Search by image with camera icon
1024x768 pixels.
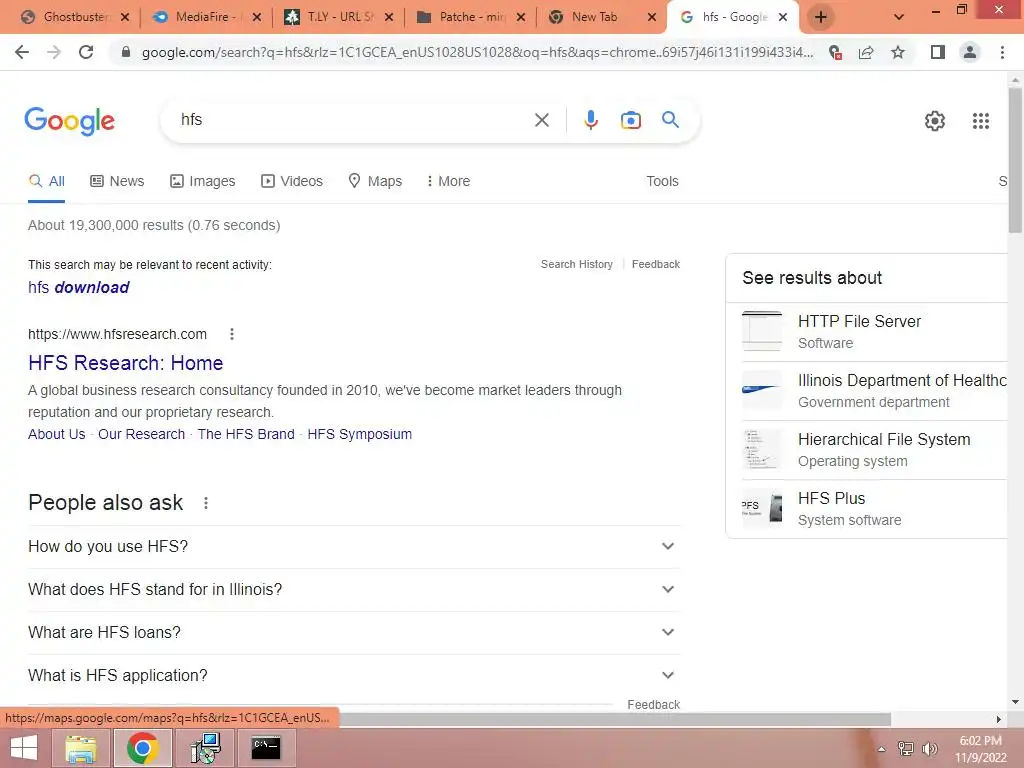630,120
